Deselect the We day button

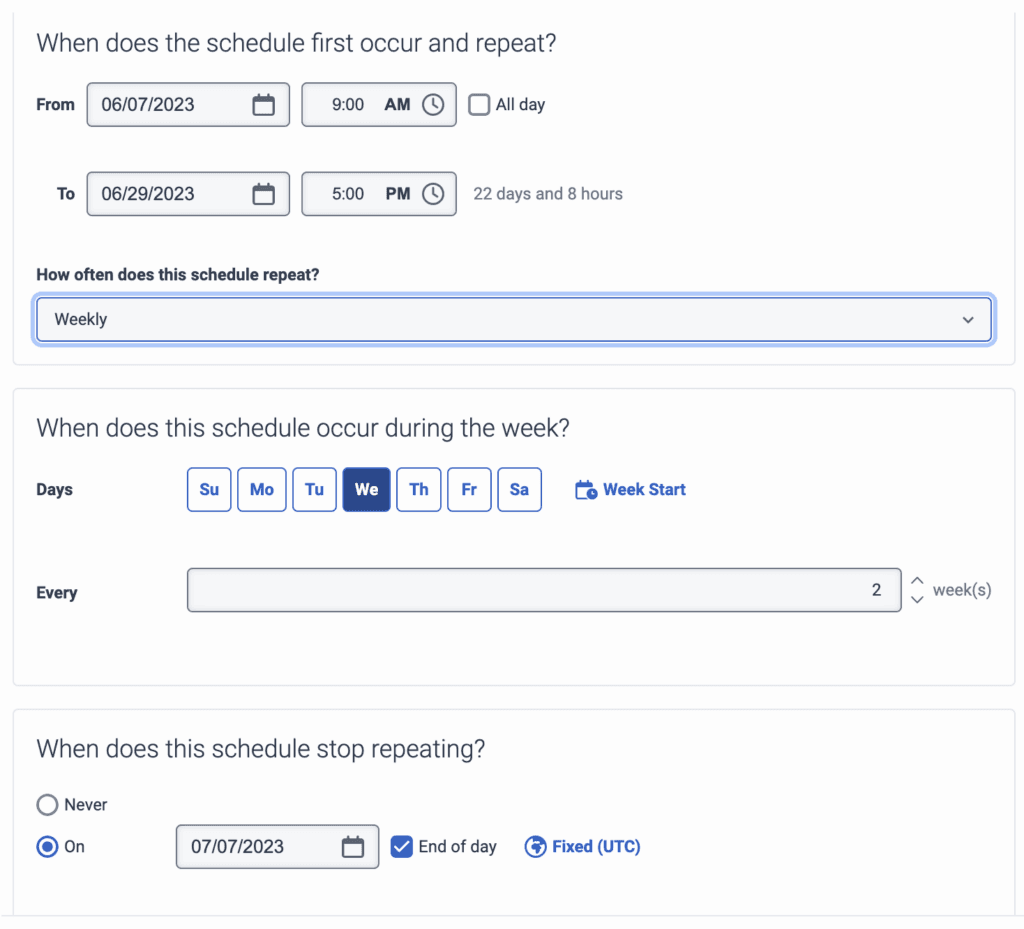click(366, 490)
